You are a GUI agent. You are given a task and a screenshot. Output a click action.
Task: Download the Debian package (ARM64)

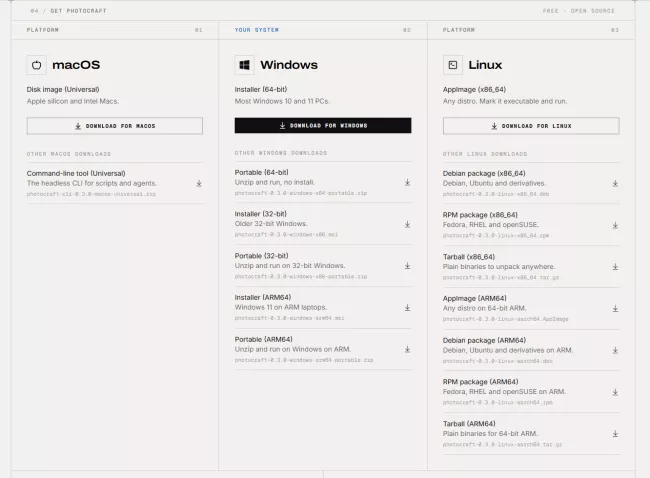click(x=615, y=350)
